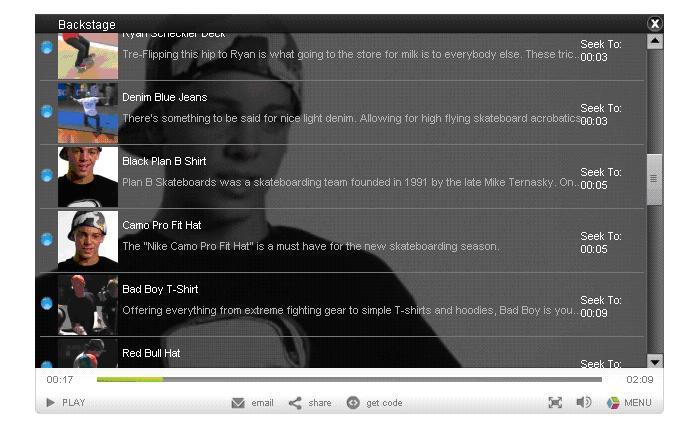Select blue dot beside Camo Pro Fit Hat

click(x=47, y=239)
